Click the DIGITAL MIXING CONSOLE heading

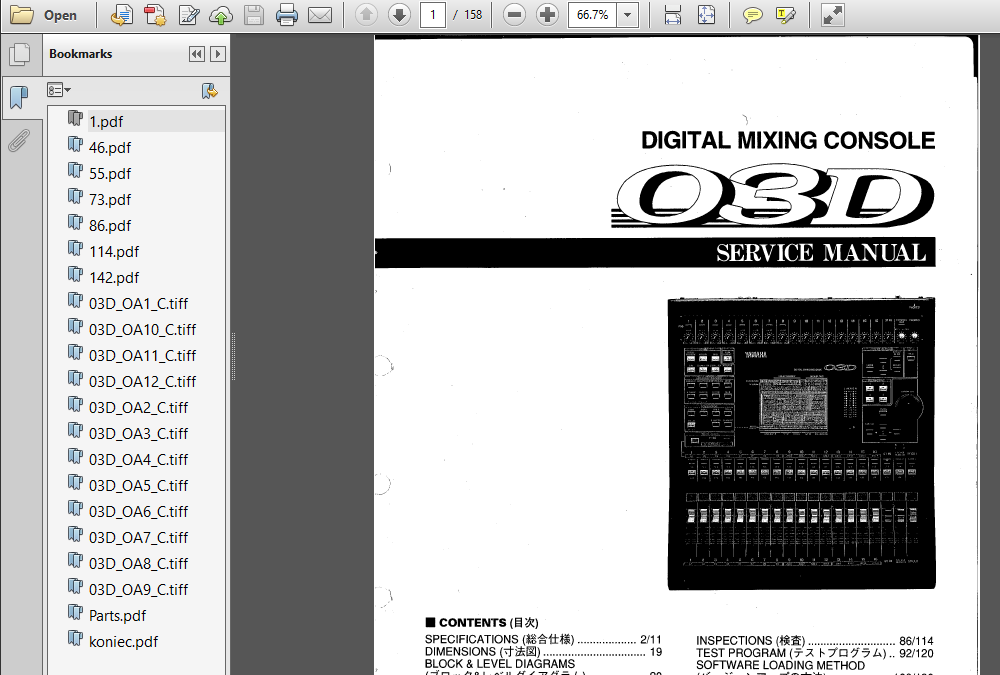click(x=788, y=140)
